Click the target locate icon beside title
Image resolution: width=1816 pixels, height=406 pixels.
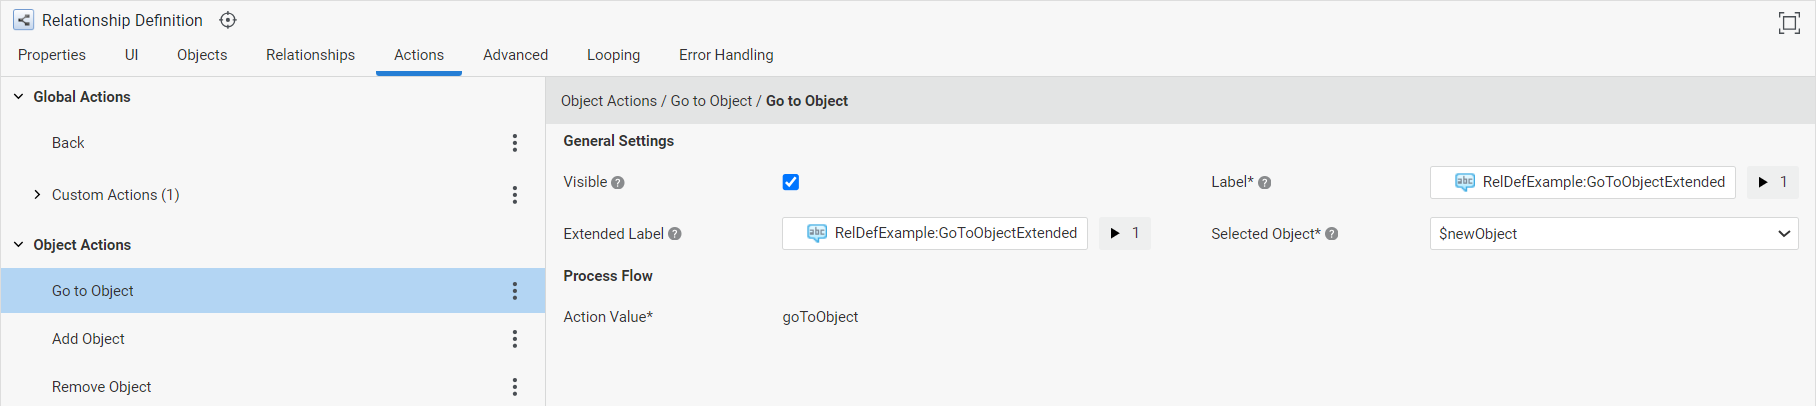point(228,20)
